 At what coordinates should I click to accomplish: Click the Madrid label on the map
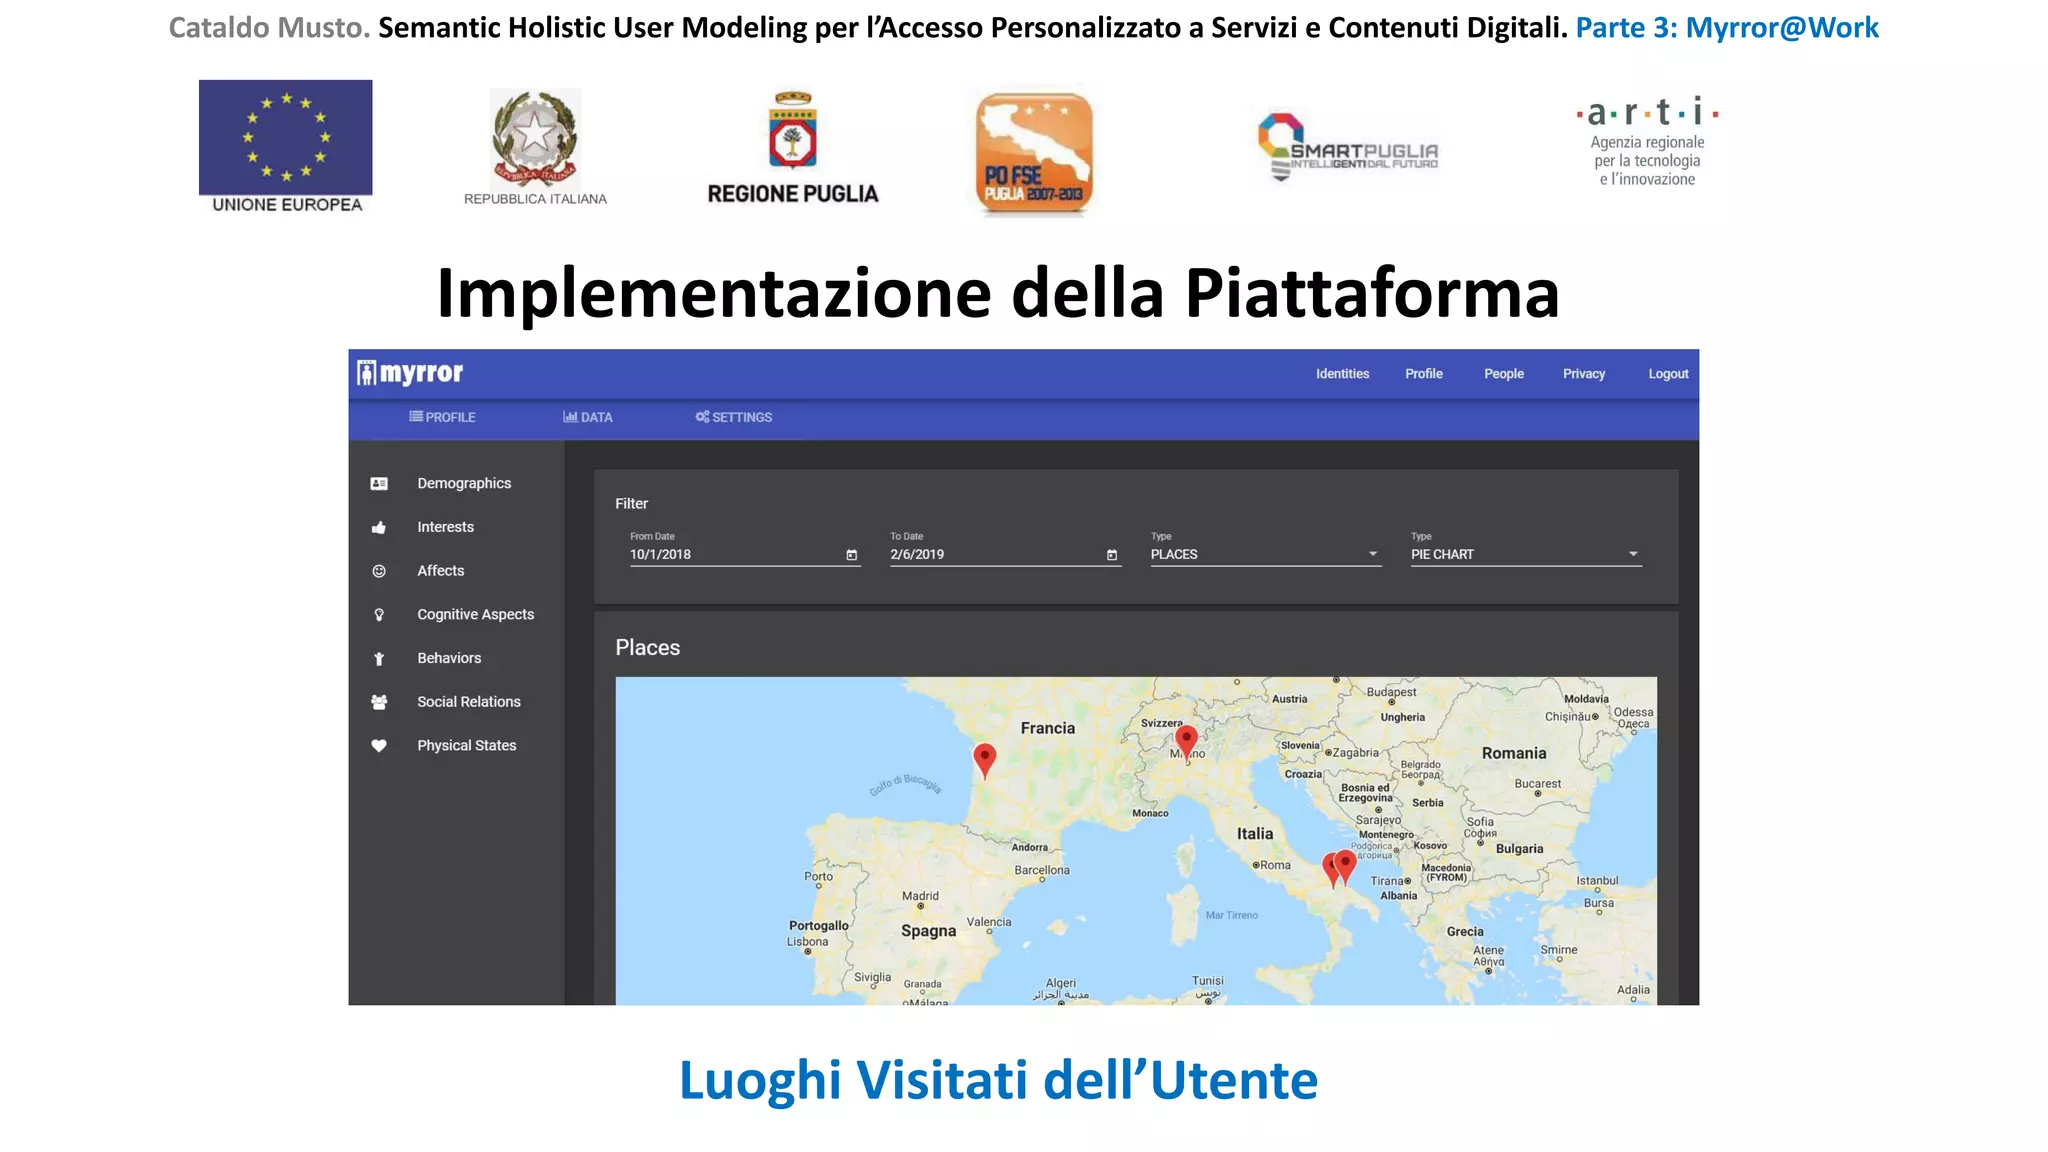(920, 896)
